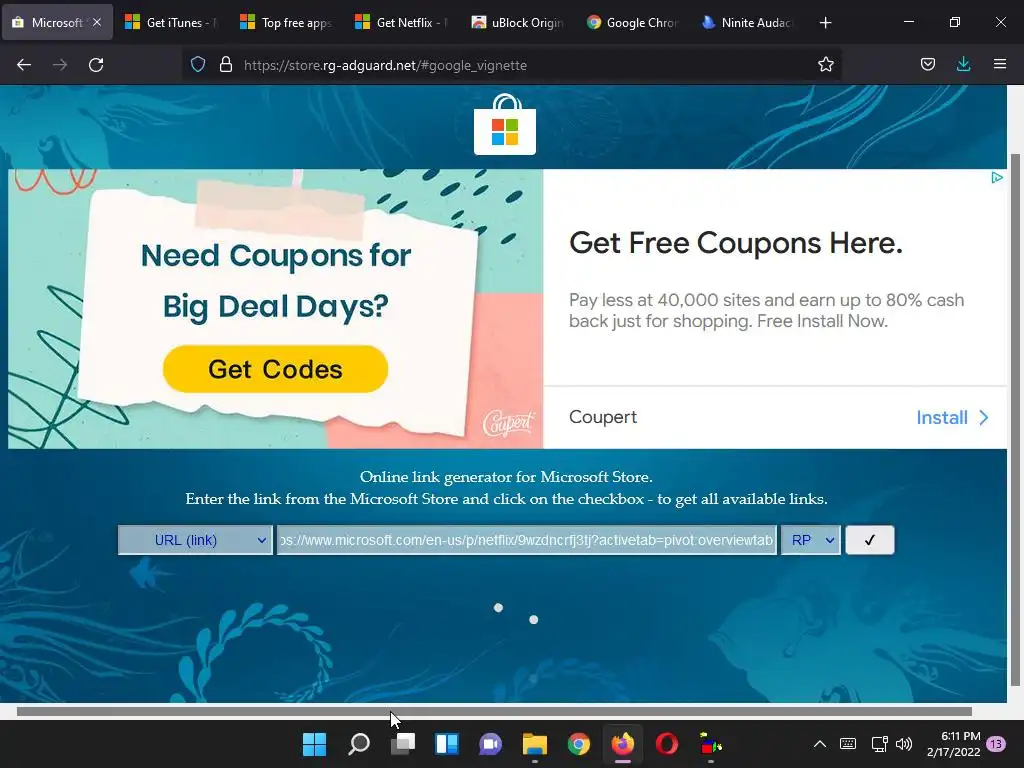This screenshot has height=768, width=1024.
Task: Go back using the back arrow
Action: click(24, 65)
